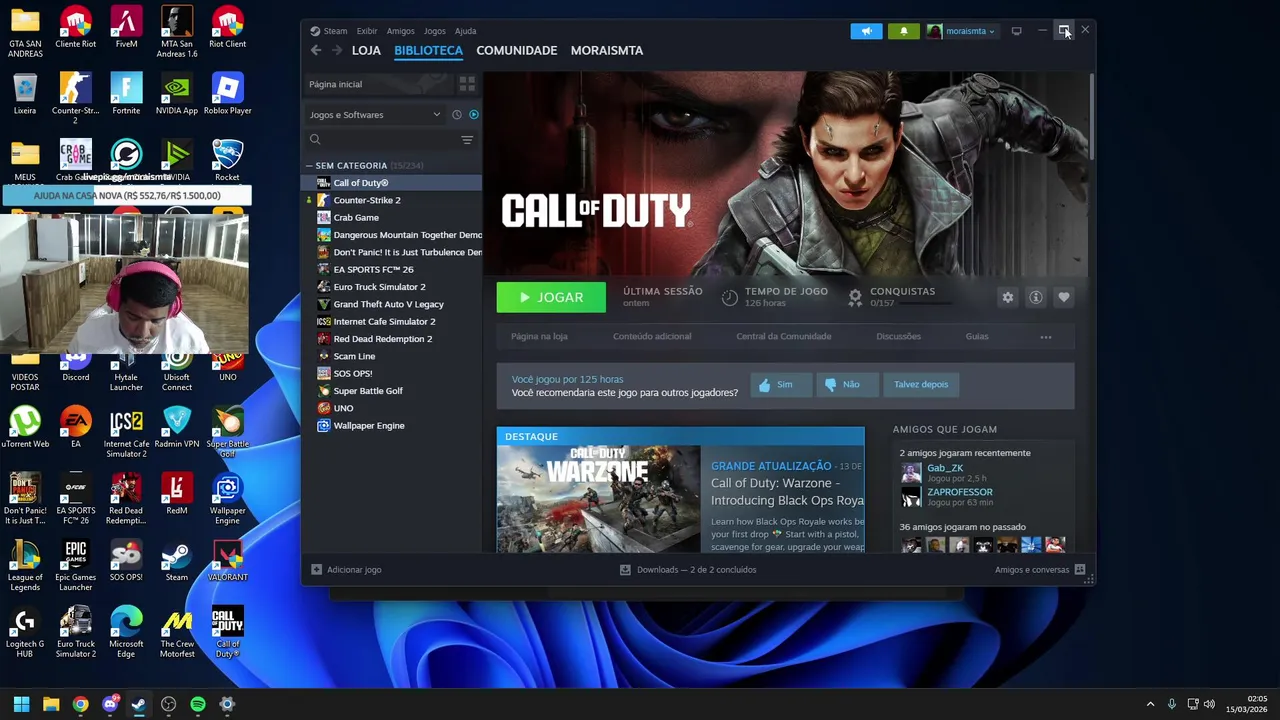Open Epic Games Launcher desktop shortcut

tap(76, 566)
